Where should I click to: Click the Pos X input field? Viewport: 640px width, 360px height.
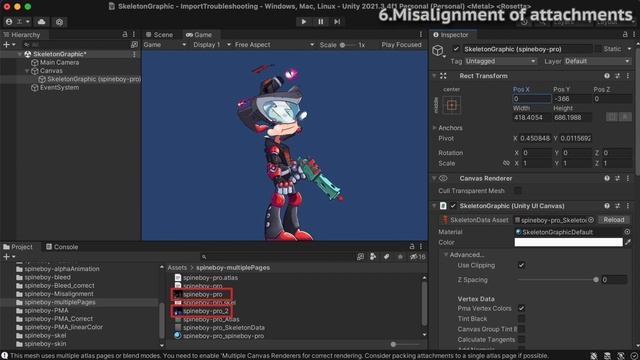pos(531,99)
